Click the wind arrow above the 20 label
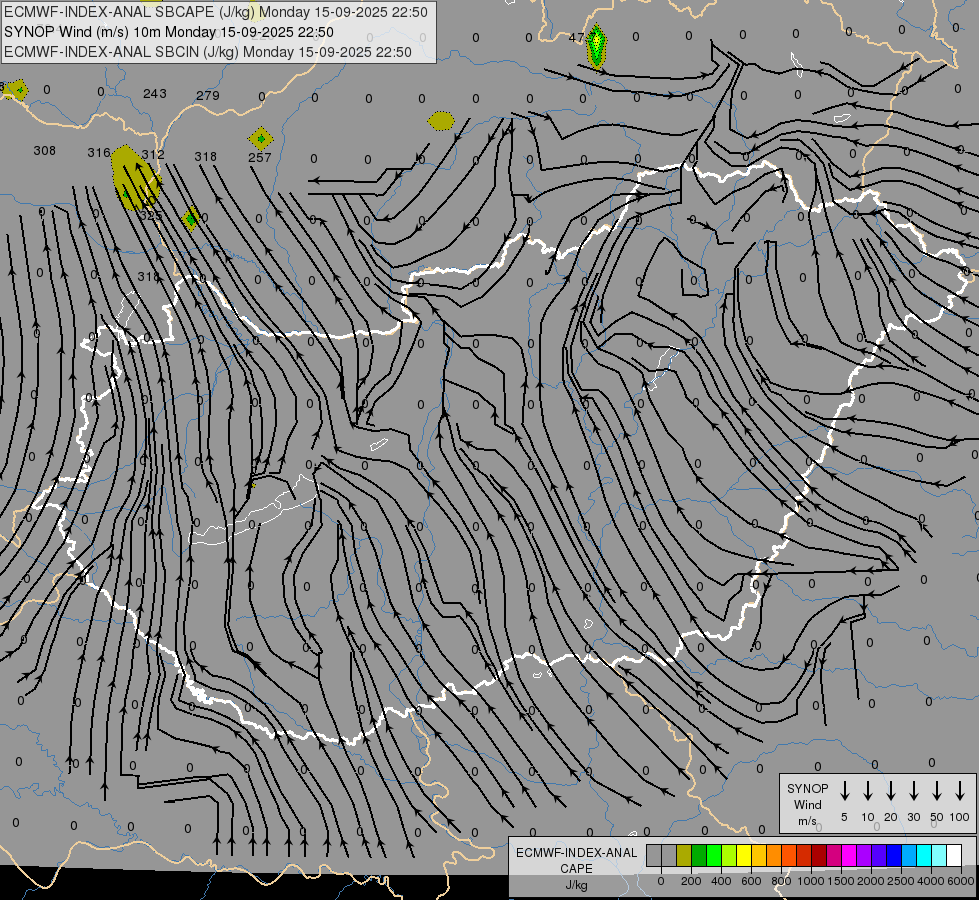The height and width of the screenshot is (900, 979). [x=890, y=790]
